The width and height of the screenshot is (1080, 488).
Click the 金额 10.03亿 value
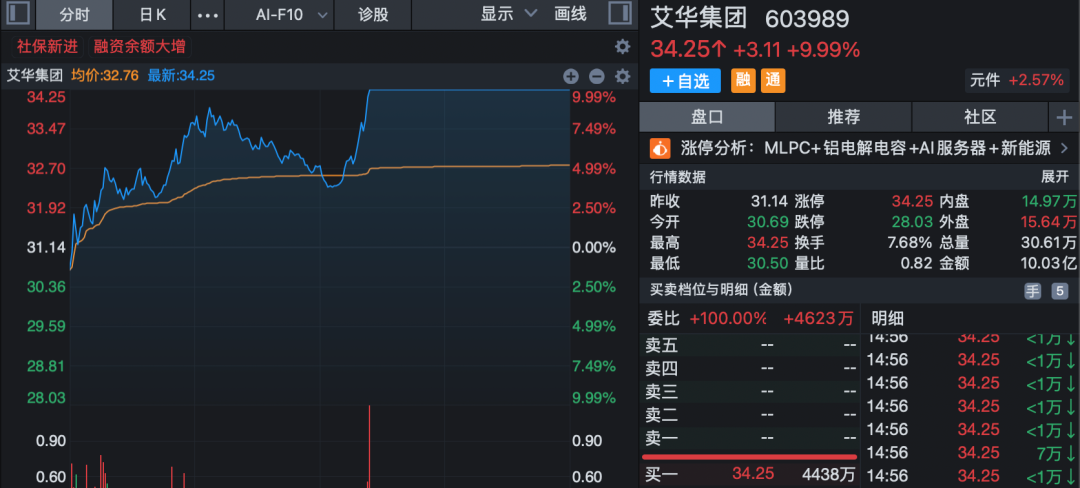1047,264
